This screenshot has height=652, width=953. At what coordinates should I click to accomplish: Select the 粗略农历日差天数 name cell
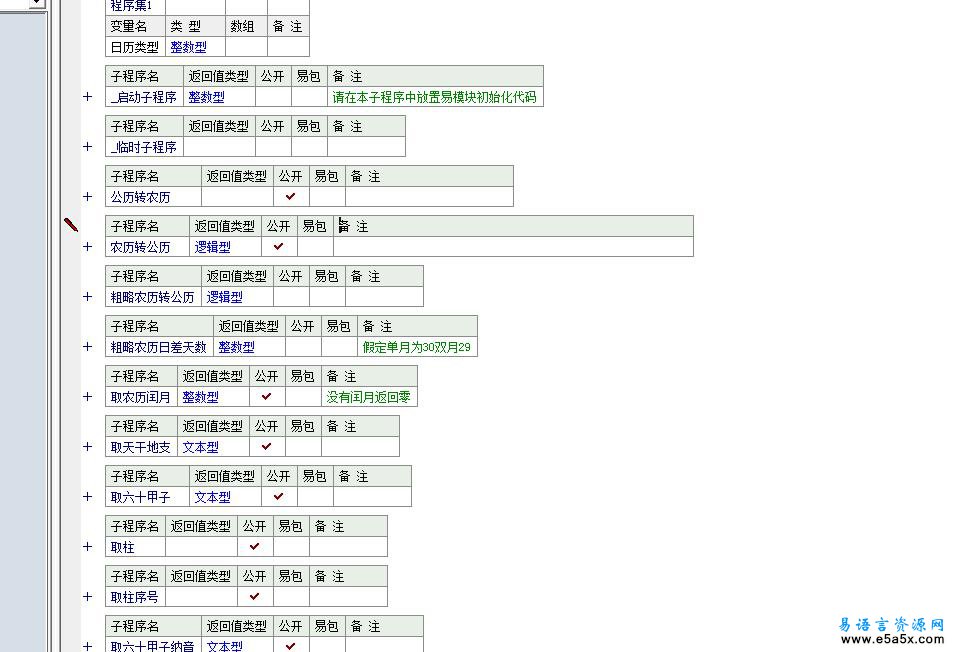click(159, 347)
